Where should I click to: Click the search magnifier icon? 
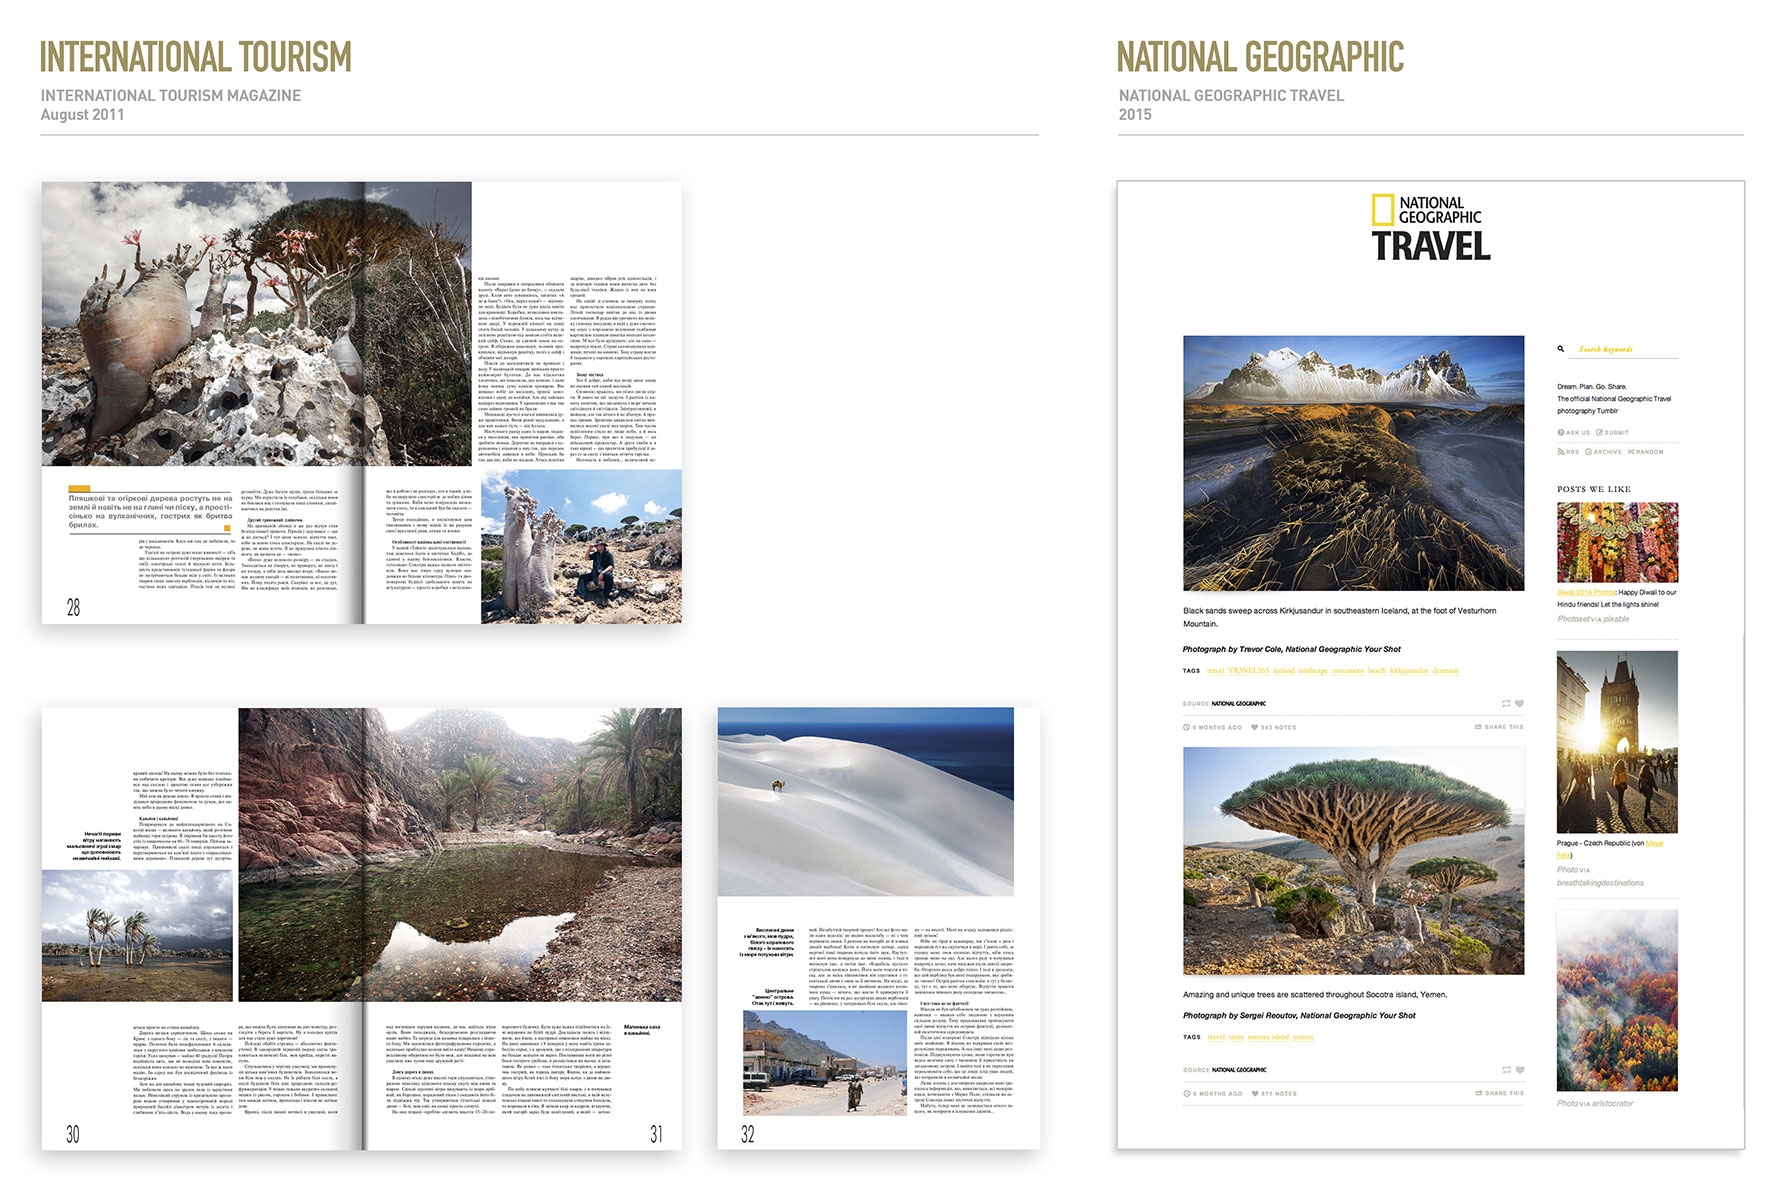(1560, 349)
